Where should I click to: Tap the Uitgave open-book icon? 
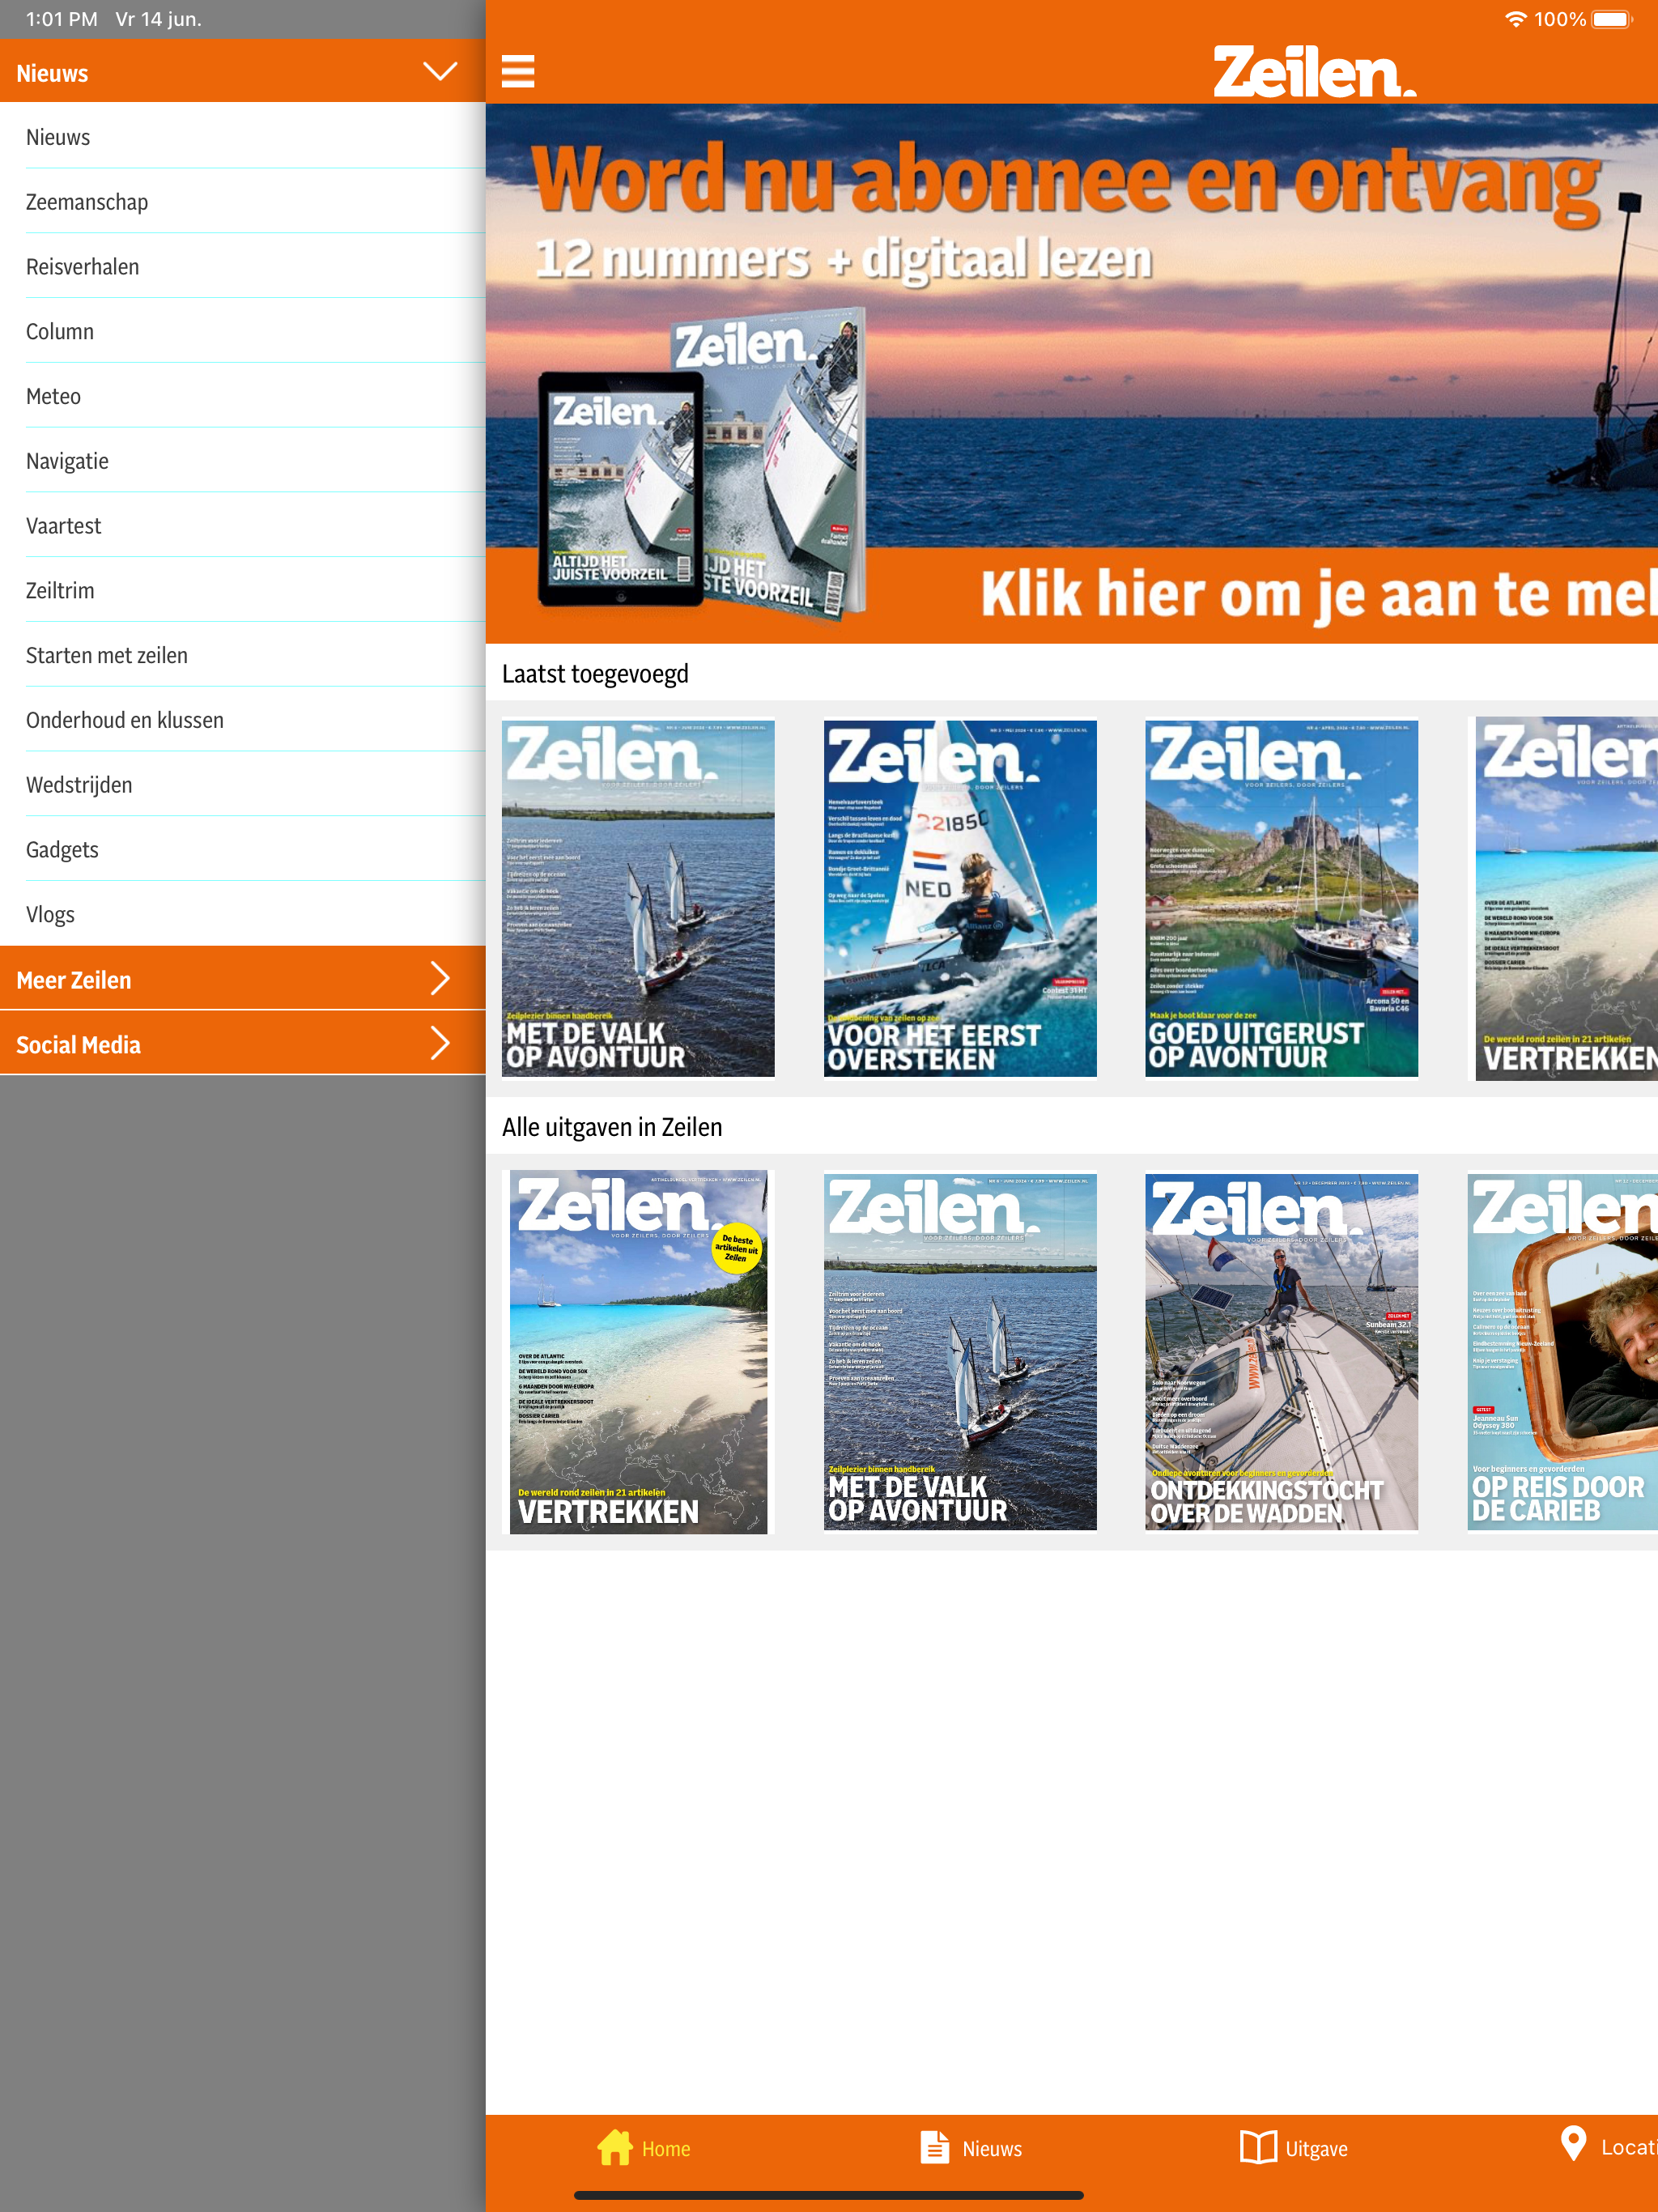1258,2147
